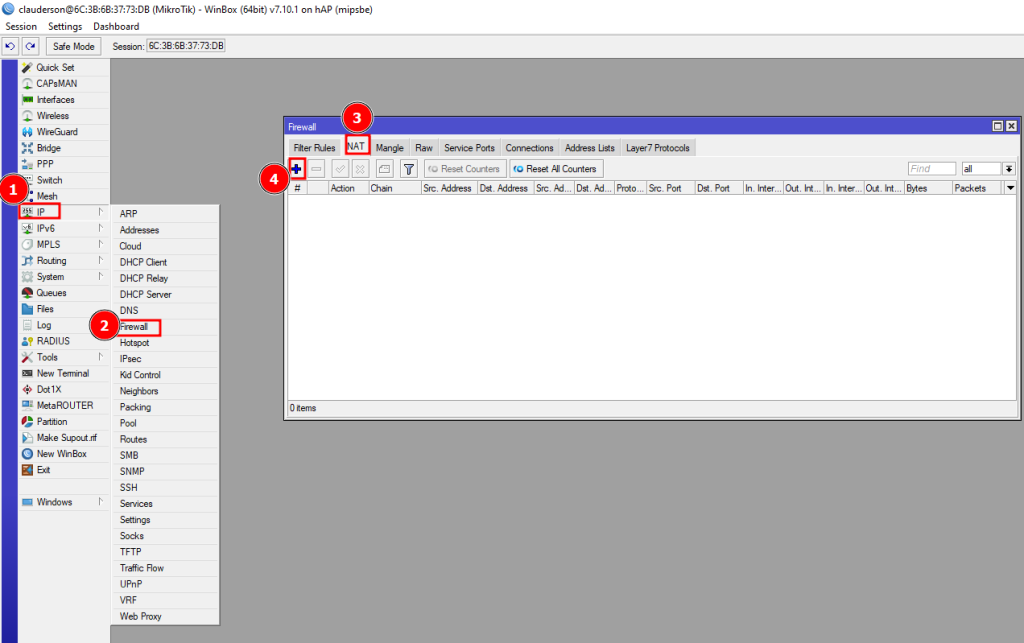
Task: Click the undo arrow icon in top toolbar
Action: 10,46
